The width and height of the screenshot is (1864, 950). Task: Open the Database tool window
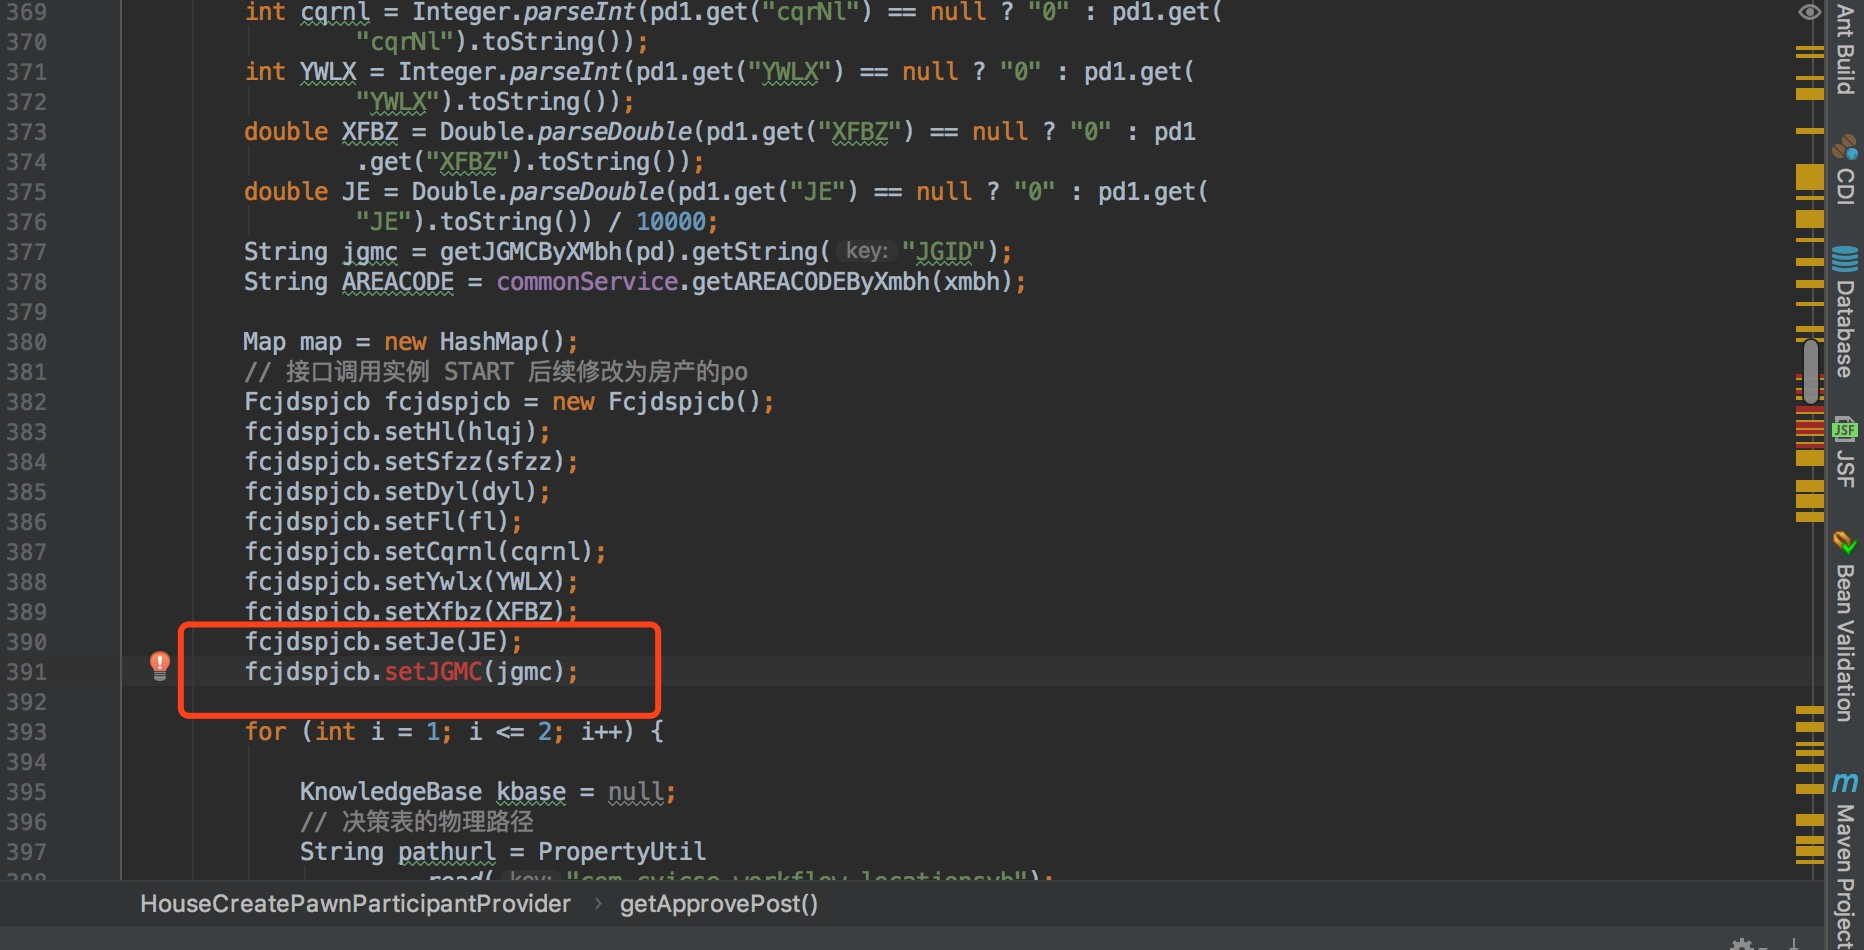[1845, 311]
